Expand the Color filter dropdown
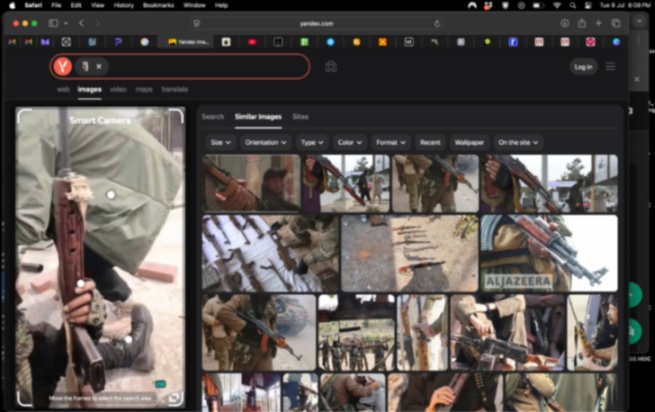 349,142
